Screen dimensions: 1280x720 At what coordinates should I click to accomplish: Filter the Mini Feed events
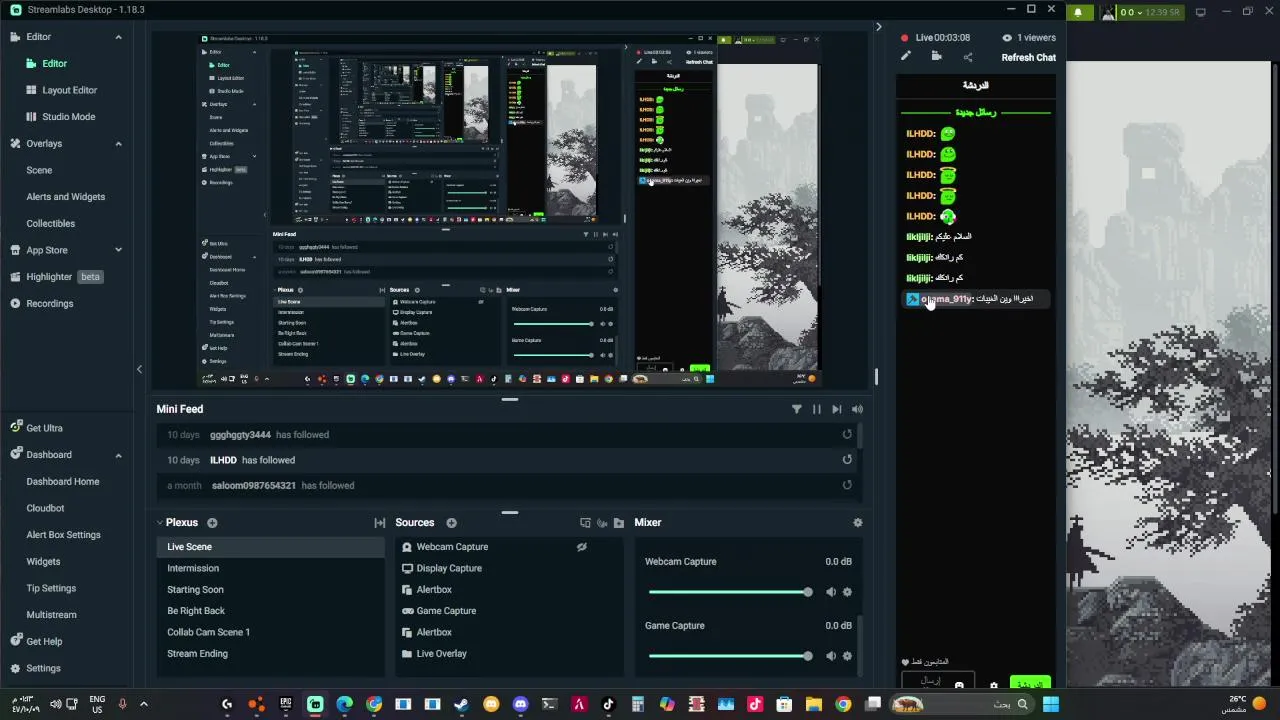(x=797, y=409)
